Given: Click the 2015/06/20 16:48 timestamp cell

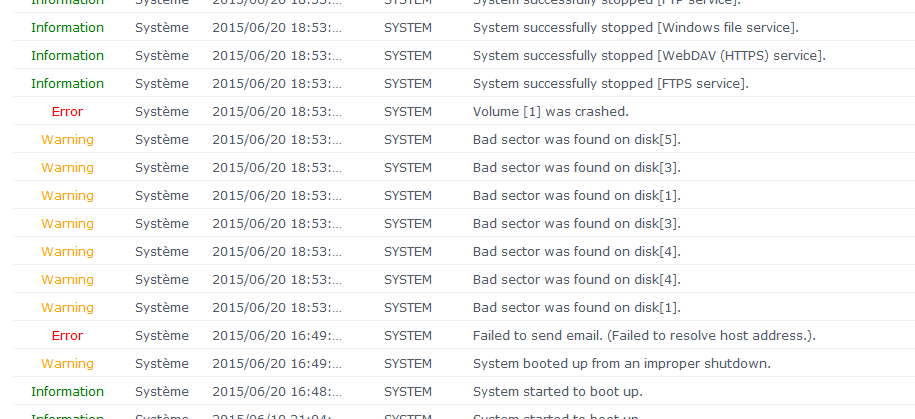Looking at the screenshot, I should tap(277, 391).
